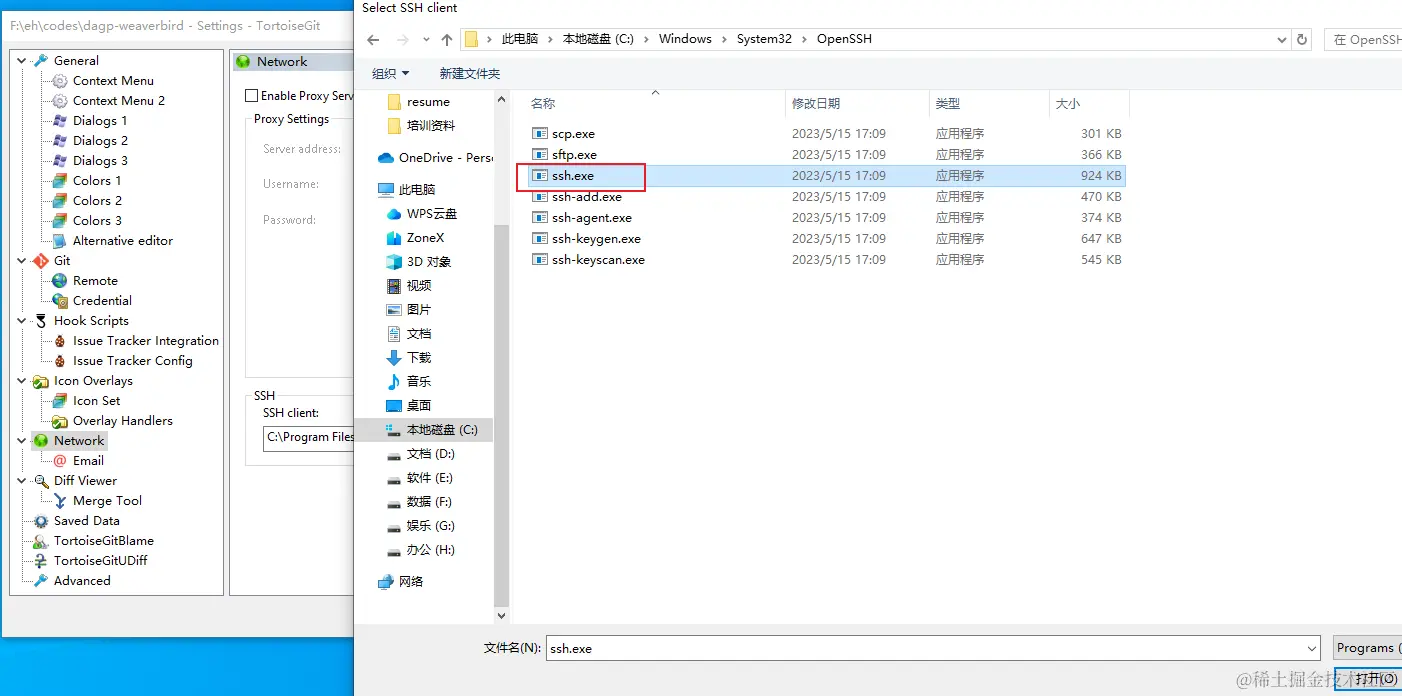Open the Icon Set settings icon
Image resolution: width=1402 pixels, height=696 pixels.
(58, 400)
